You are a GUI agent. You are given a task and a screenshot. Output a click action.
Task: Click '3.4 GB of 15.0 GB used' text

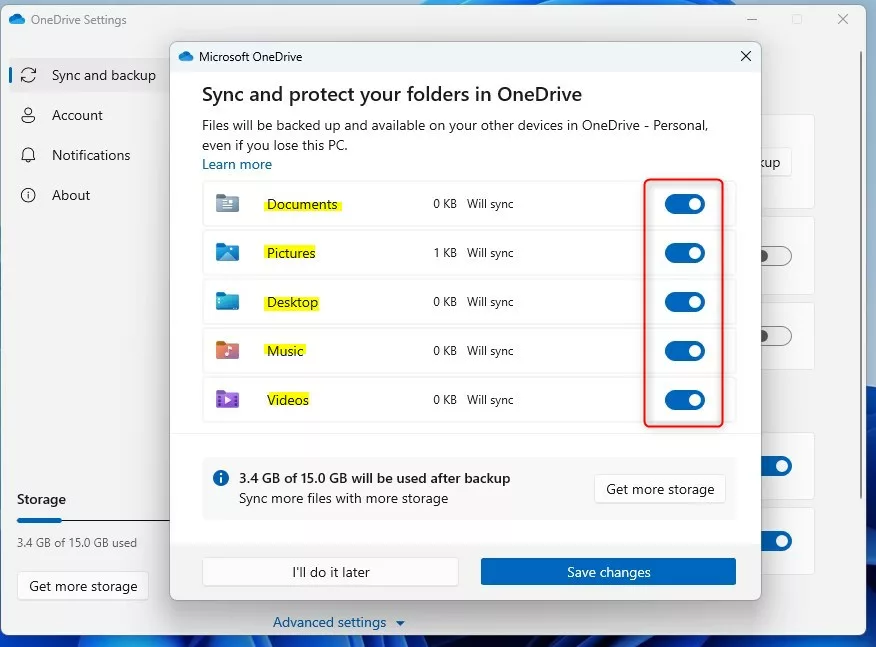(x=77, y=543)
